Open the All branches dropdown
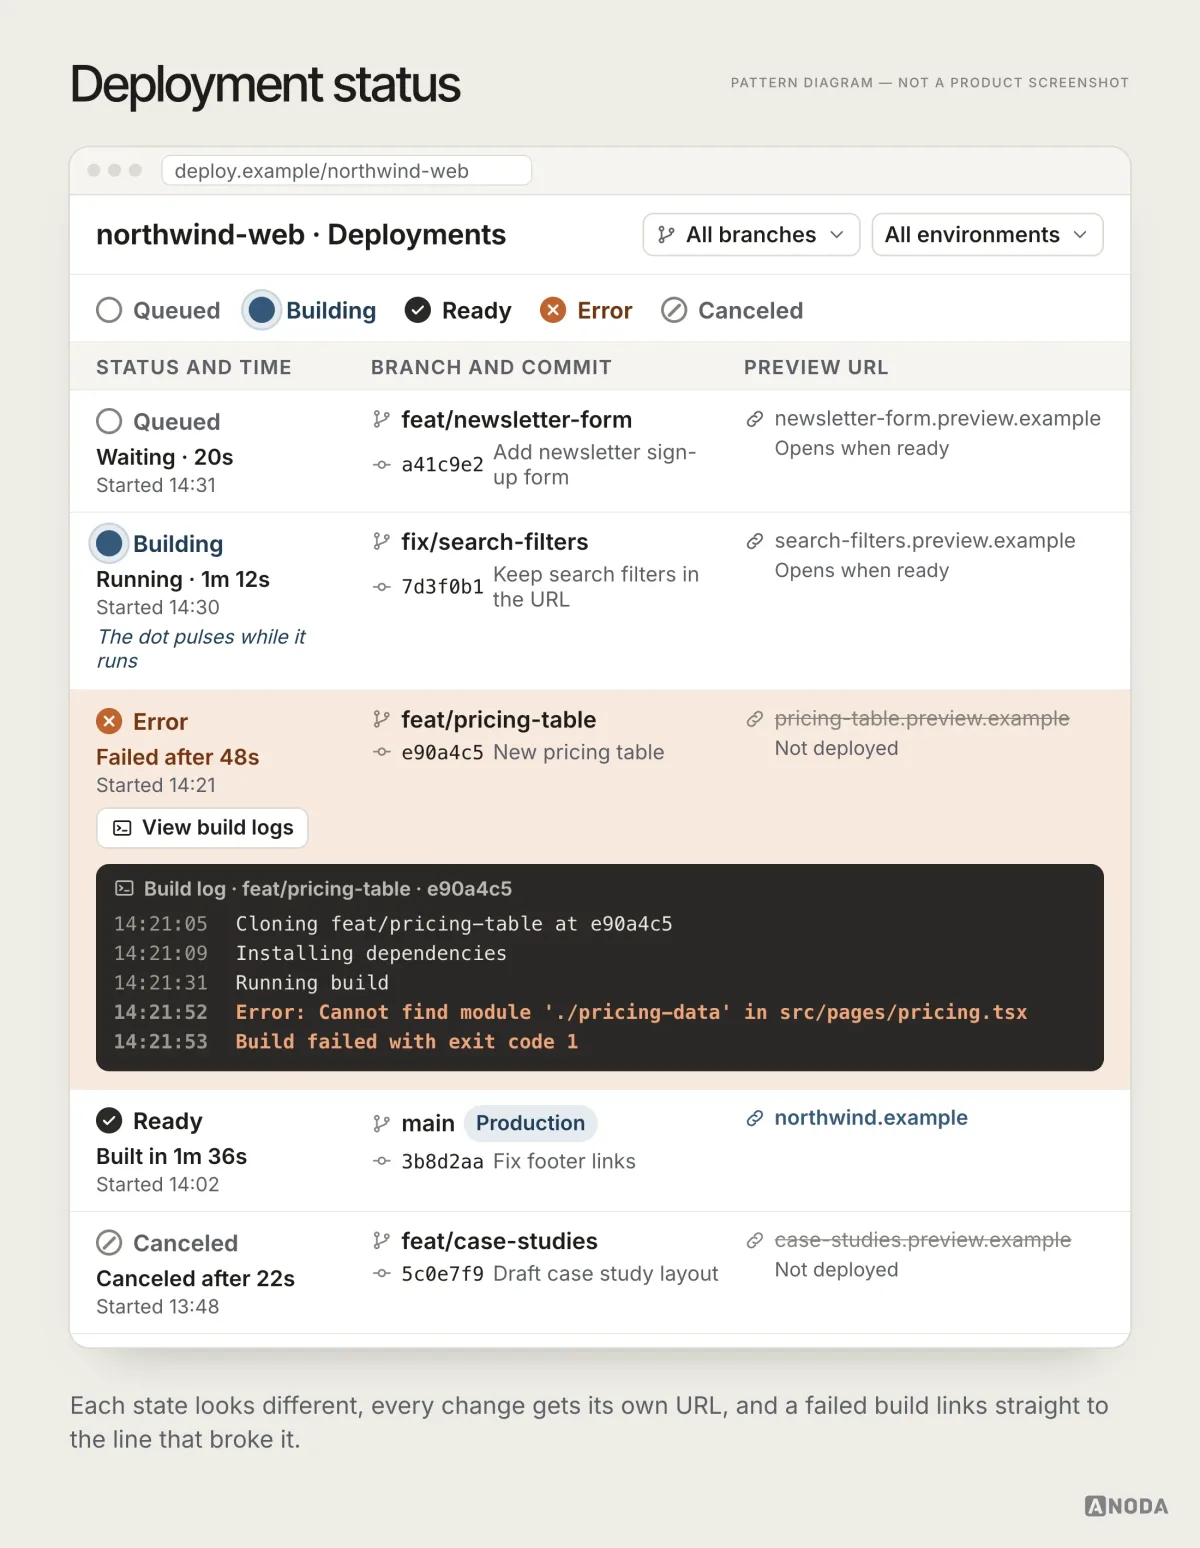 [x=751, y=235]
